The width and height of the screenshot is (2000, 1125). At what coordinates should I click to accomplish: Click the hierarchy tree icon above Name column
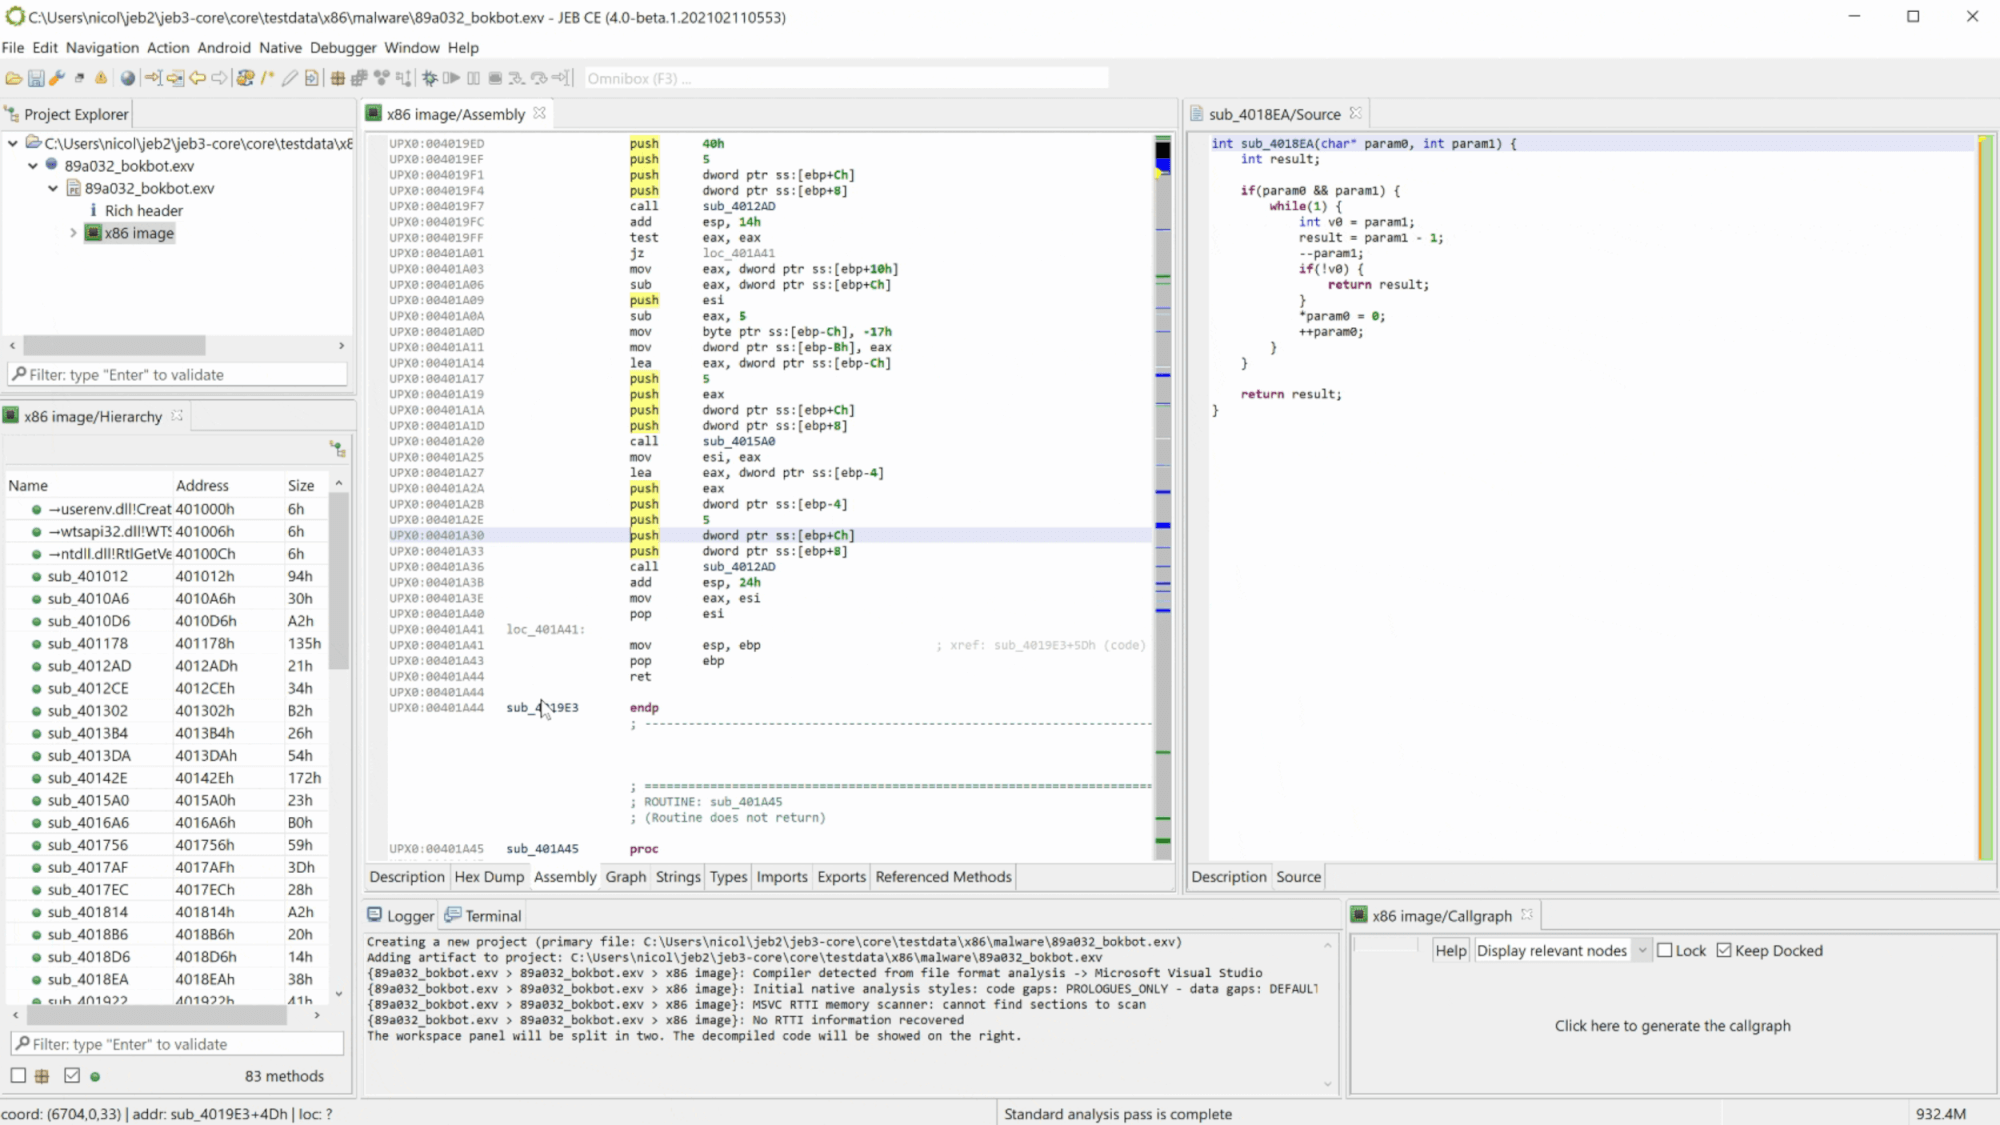(x=337, y=449)
